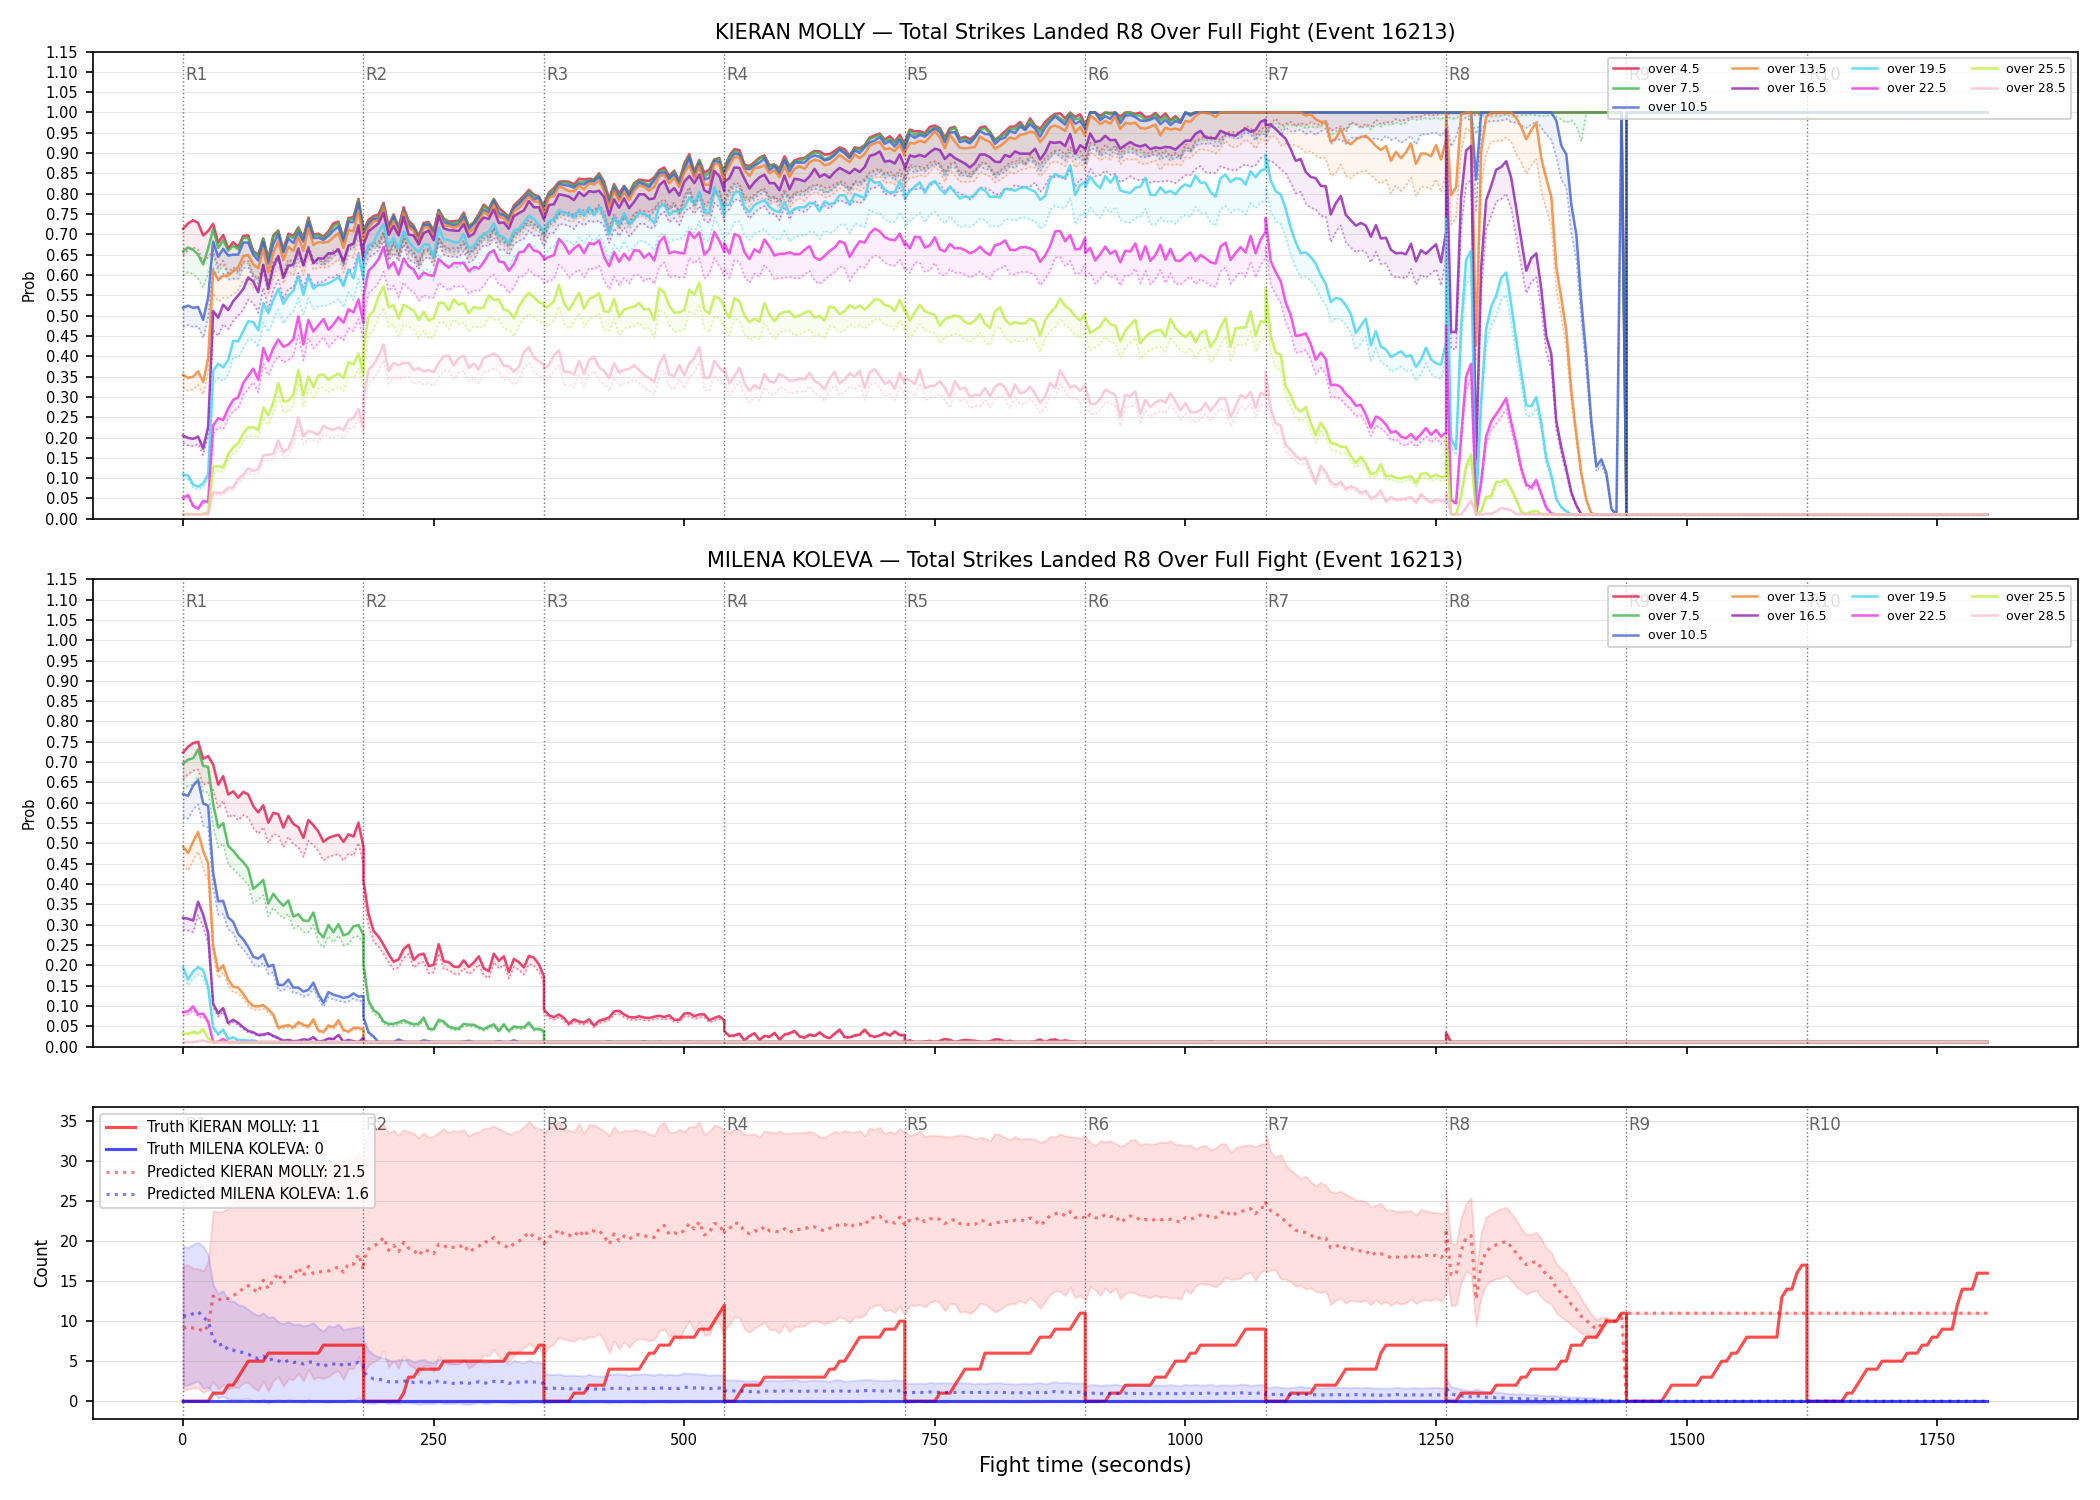This screenshot has height=1500, width=2100.
Task: Click the R4 round marker in top chart
Action: pos(737,74)
